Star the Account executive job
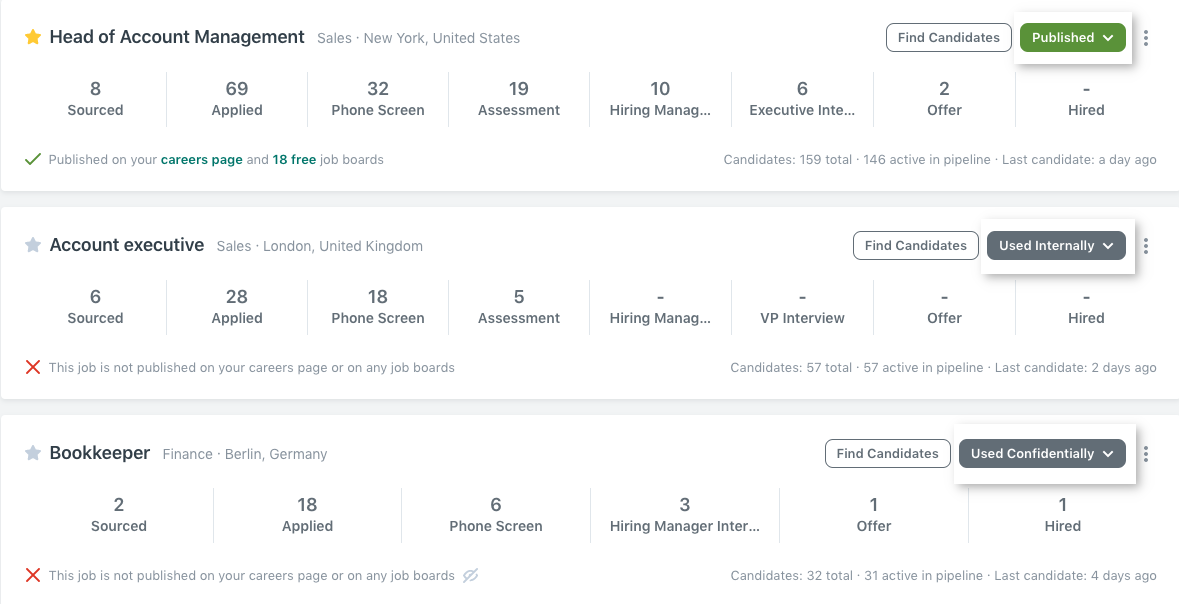This screenshot has width=1179, height=604. coord(33,245)
